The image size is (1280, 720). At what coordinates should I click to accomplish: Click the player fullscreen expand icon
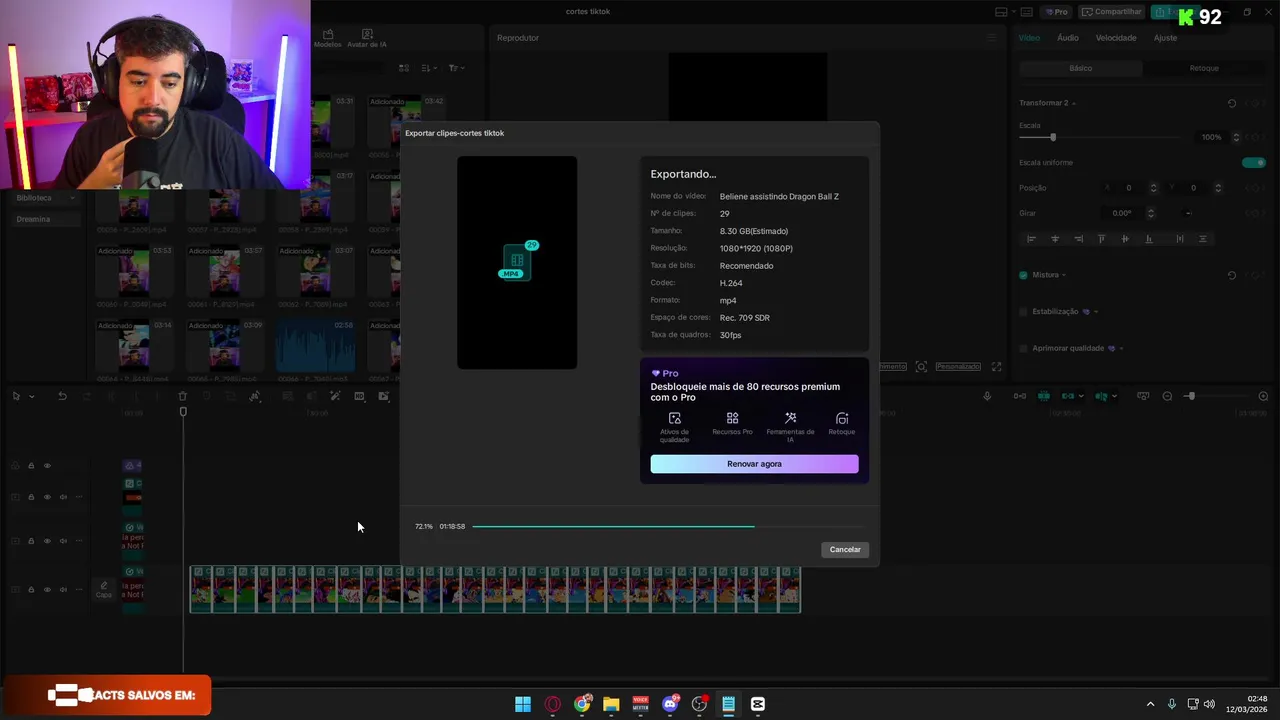click(x=996, y=367)
